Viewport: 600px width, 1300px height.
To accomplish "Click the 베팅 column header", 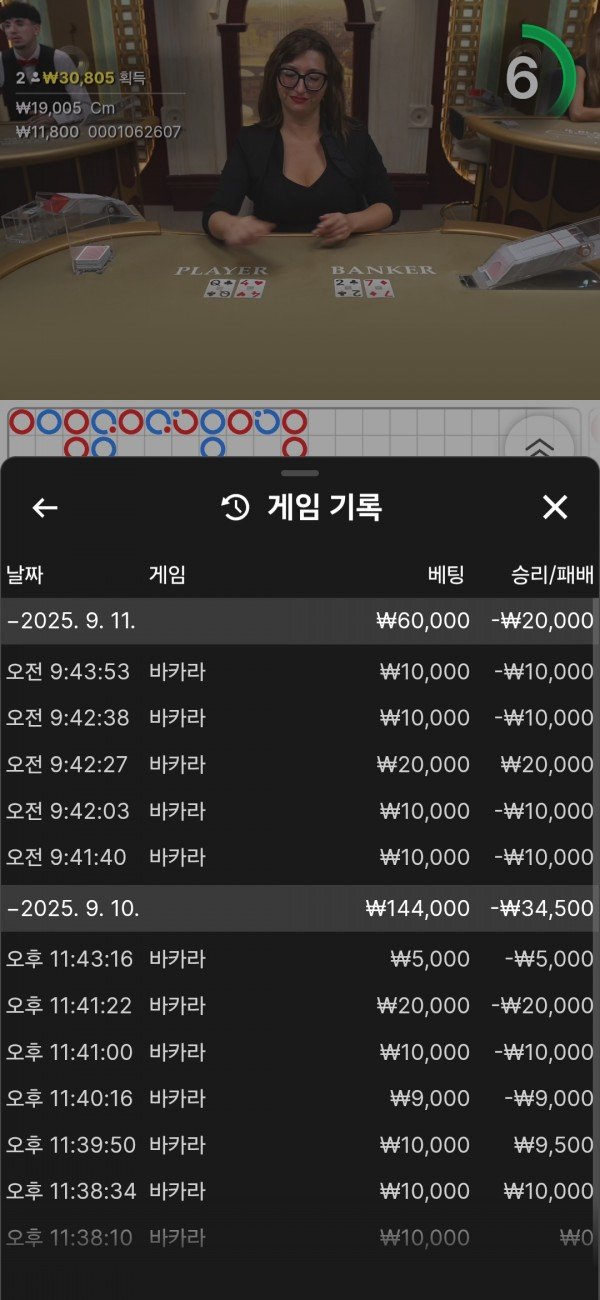I will point(446,575).
